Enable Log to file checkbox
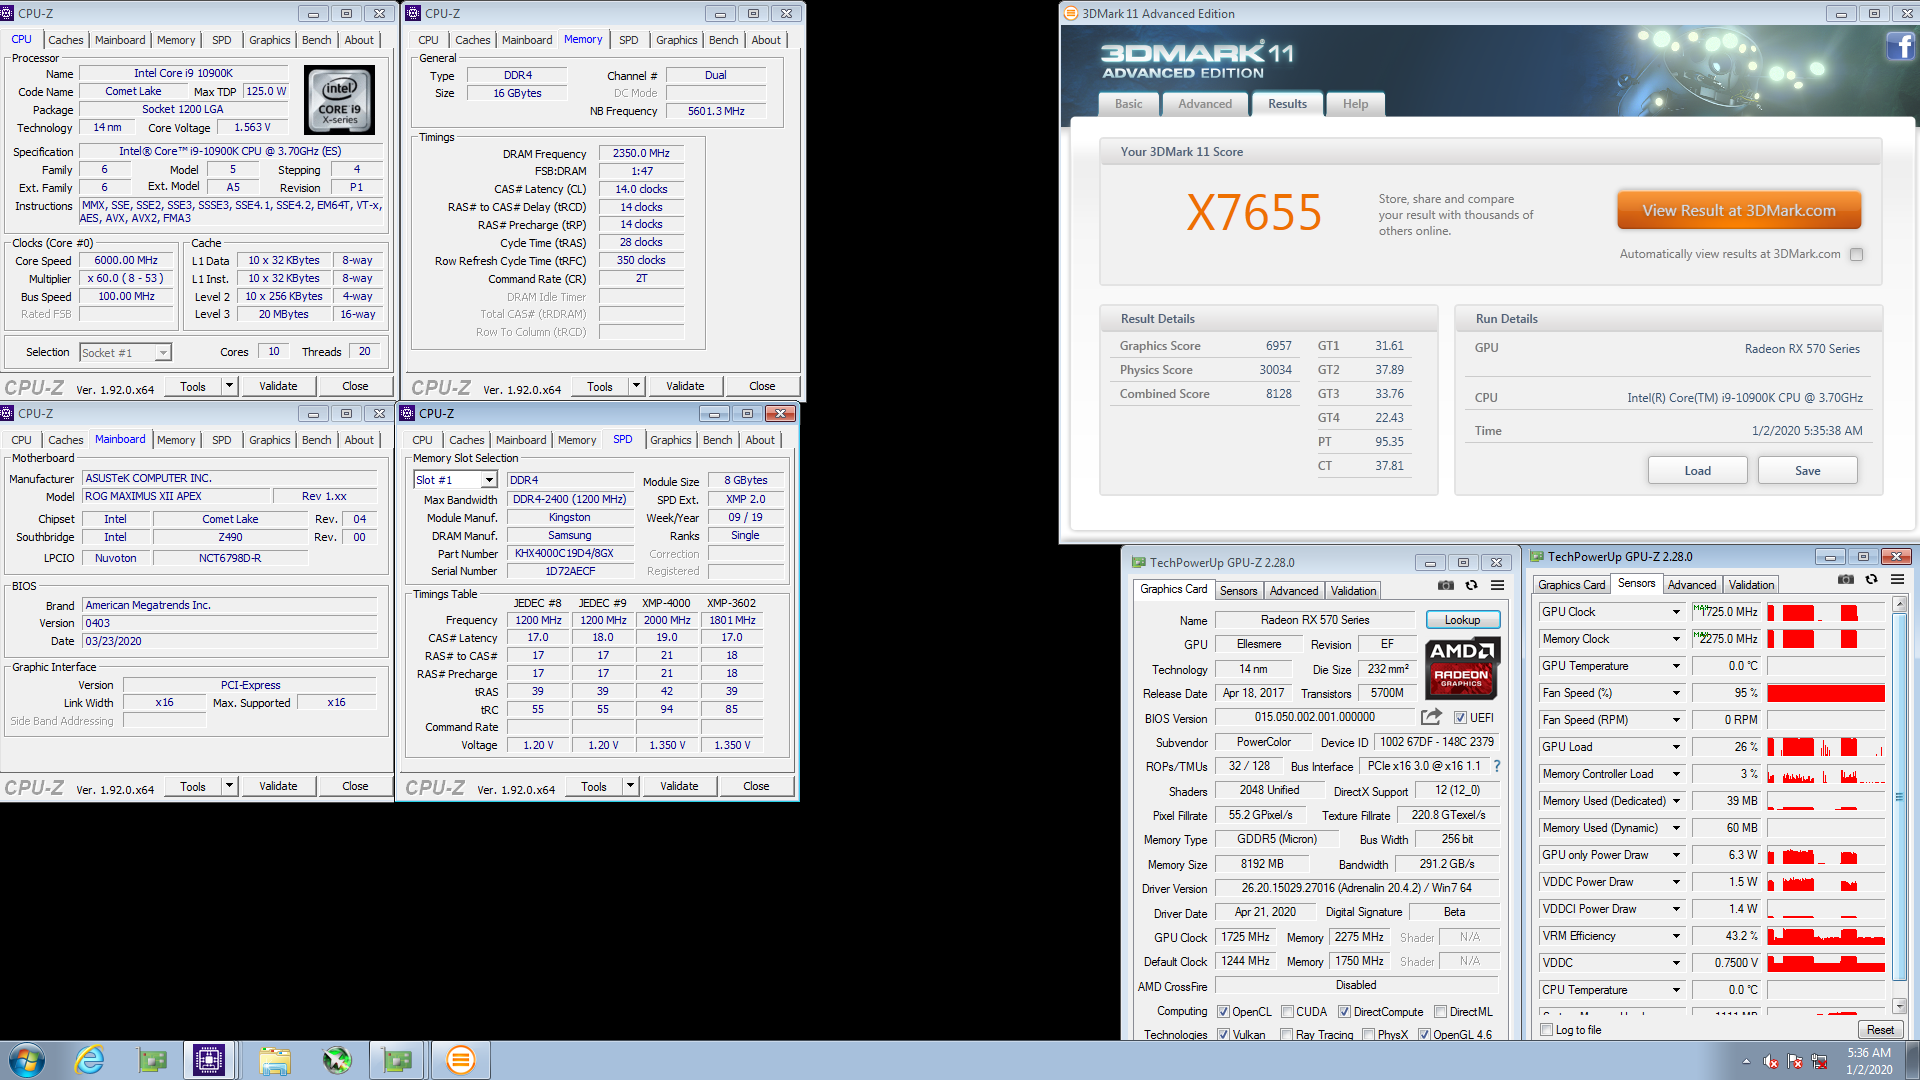Image resolution: width=1920 pixels, height=1080 pixels. tap(1547, 1030)
